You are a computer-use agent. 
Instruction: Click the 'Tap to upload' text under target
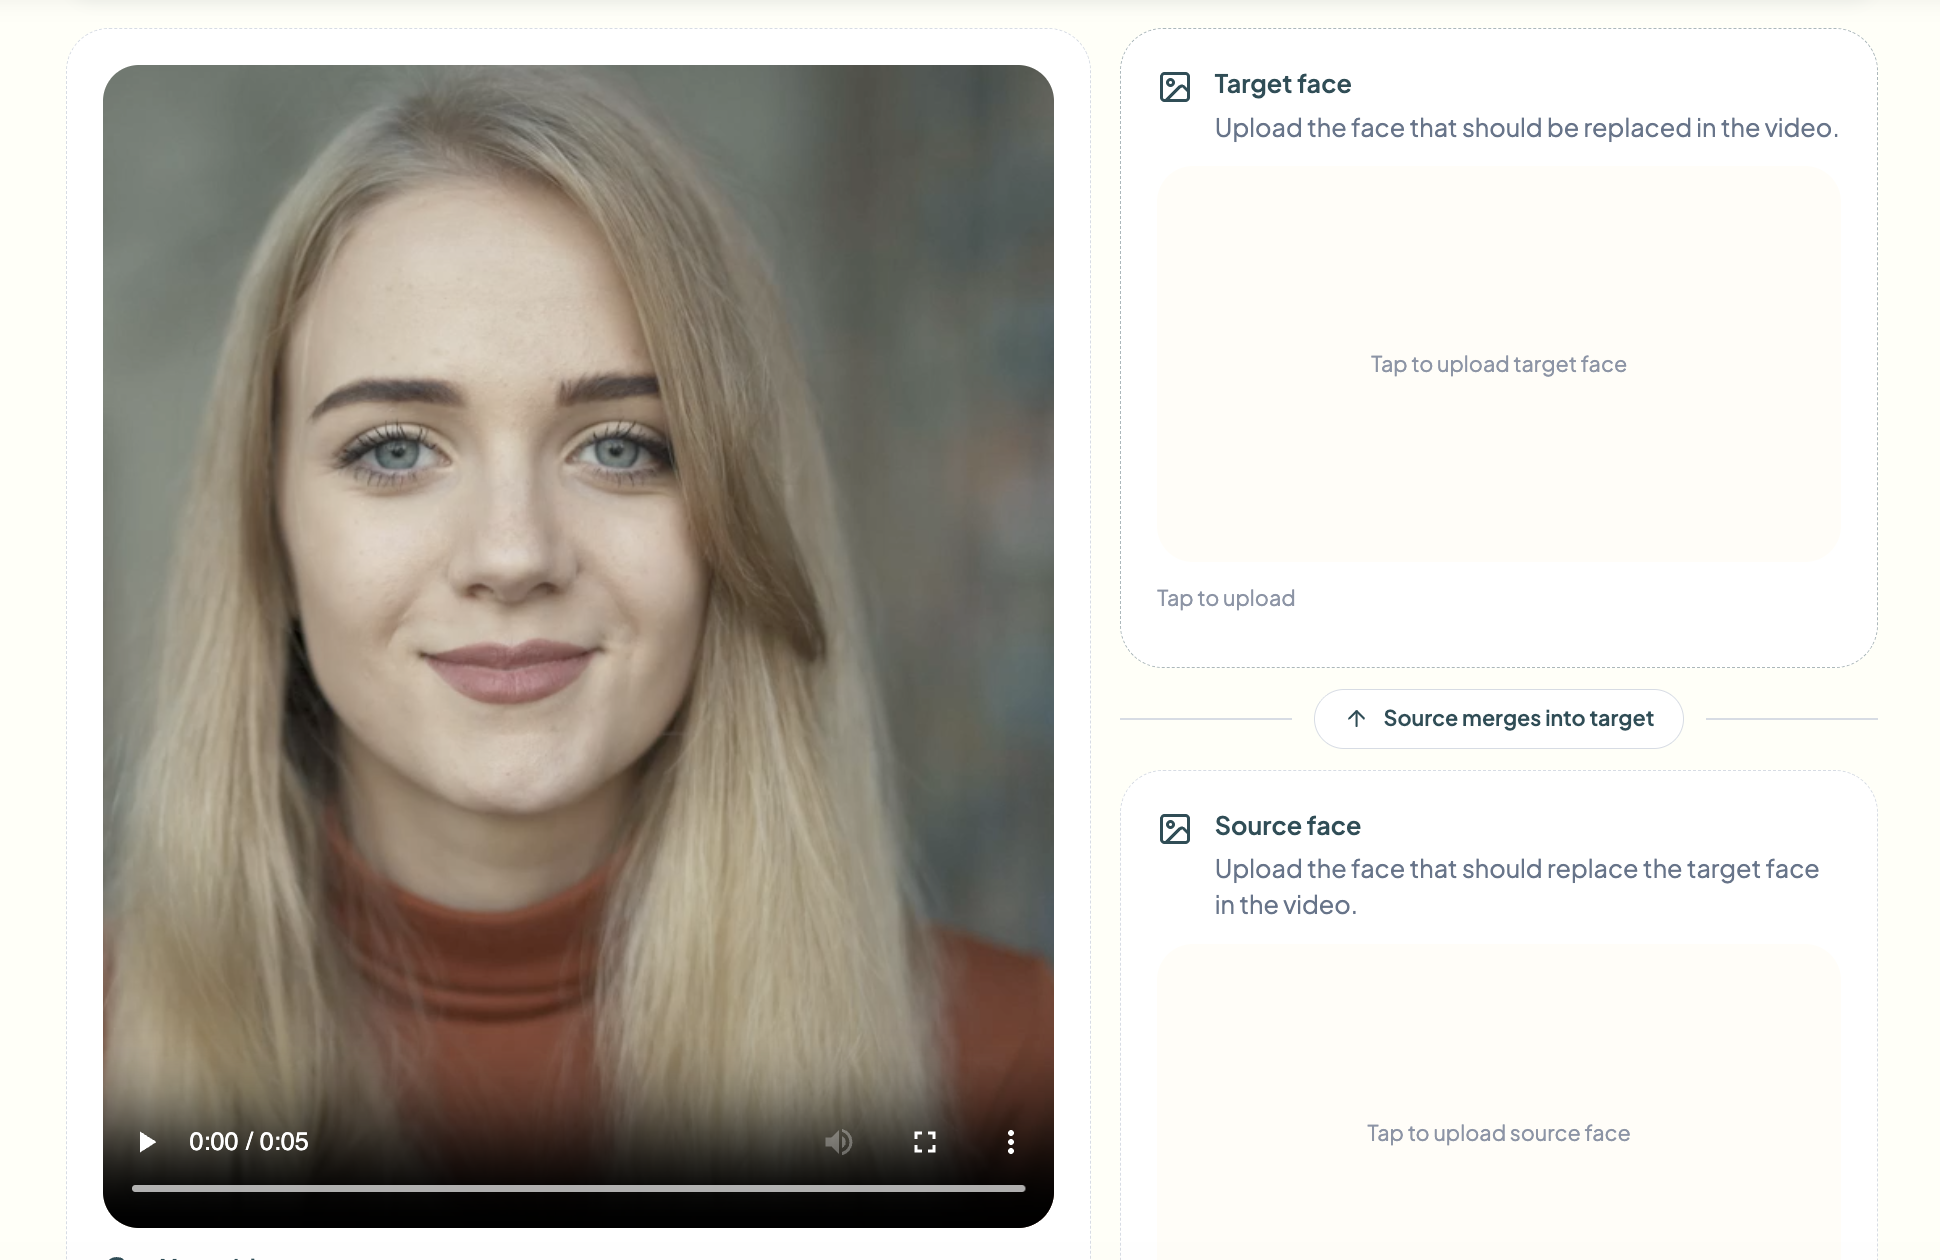coord(1226,598)
